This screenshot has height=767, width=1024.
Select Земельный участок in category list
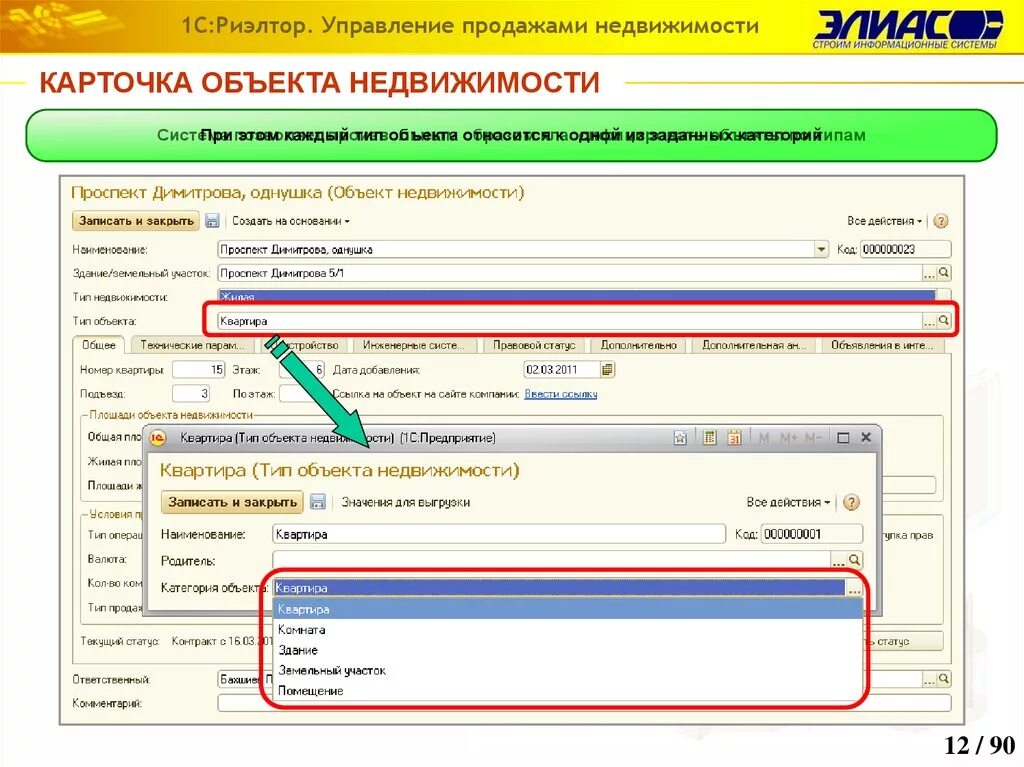568,670
